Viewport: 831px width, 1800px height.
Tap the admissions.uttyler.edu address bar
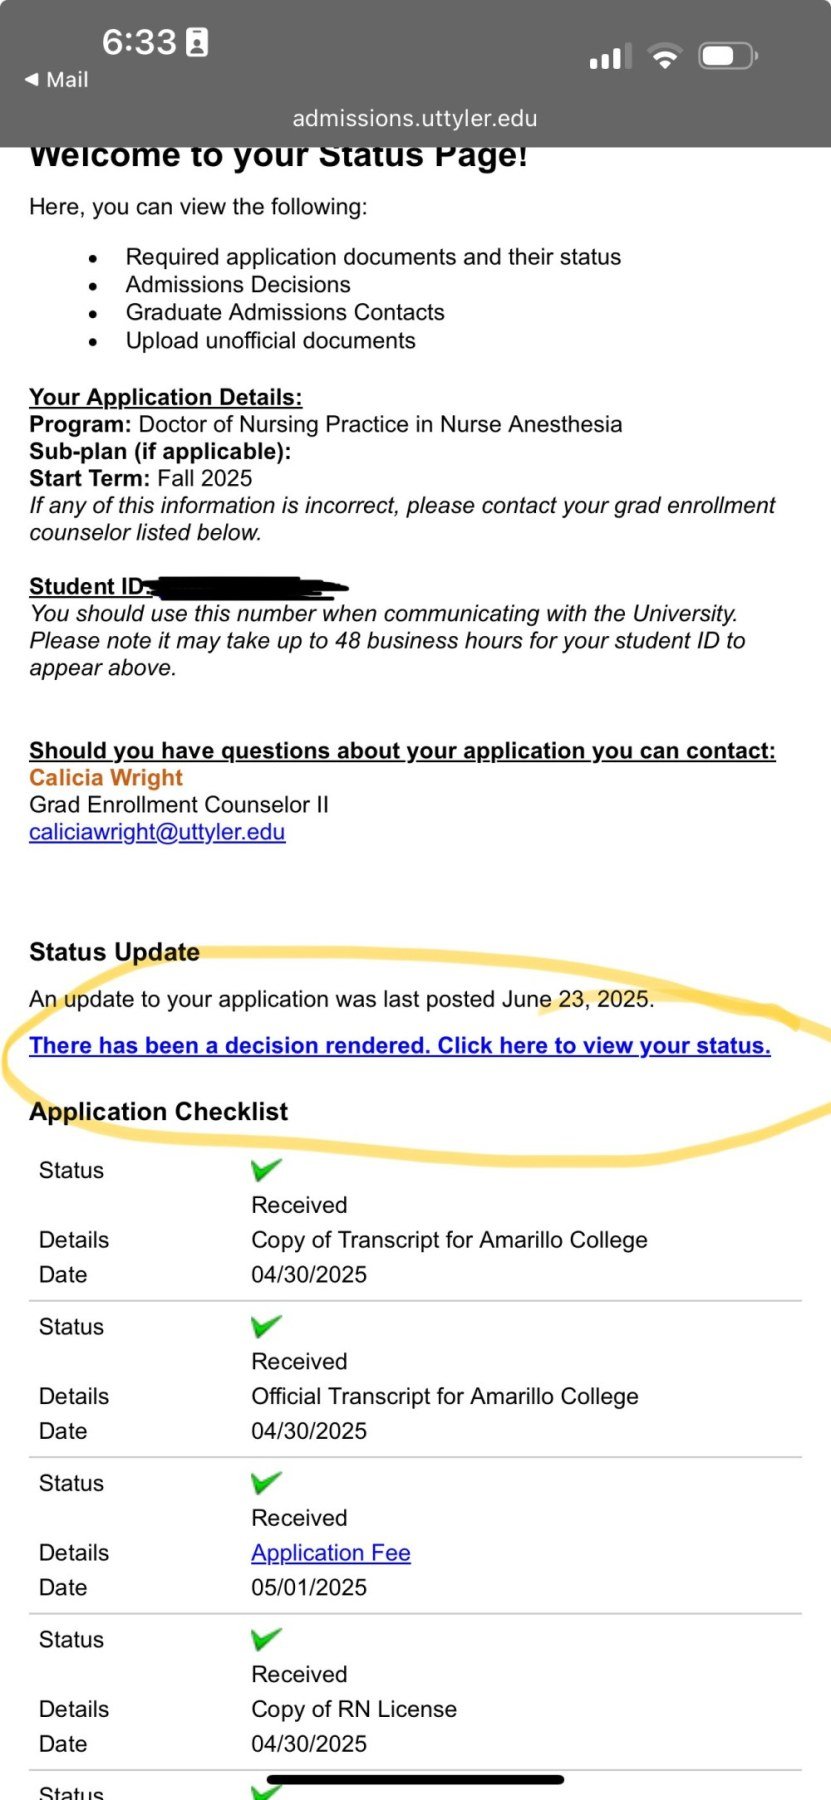pyautogui.click(x=415, y=118)
